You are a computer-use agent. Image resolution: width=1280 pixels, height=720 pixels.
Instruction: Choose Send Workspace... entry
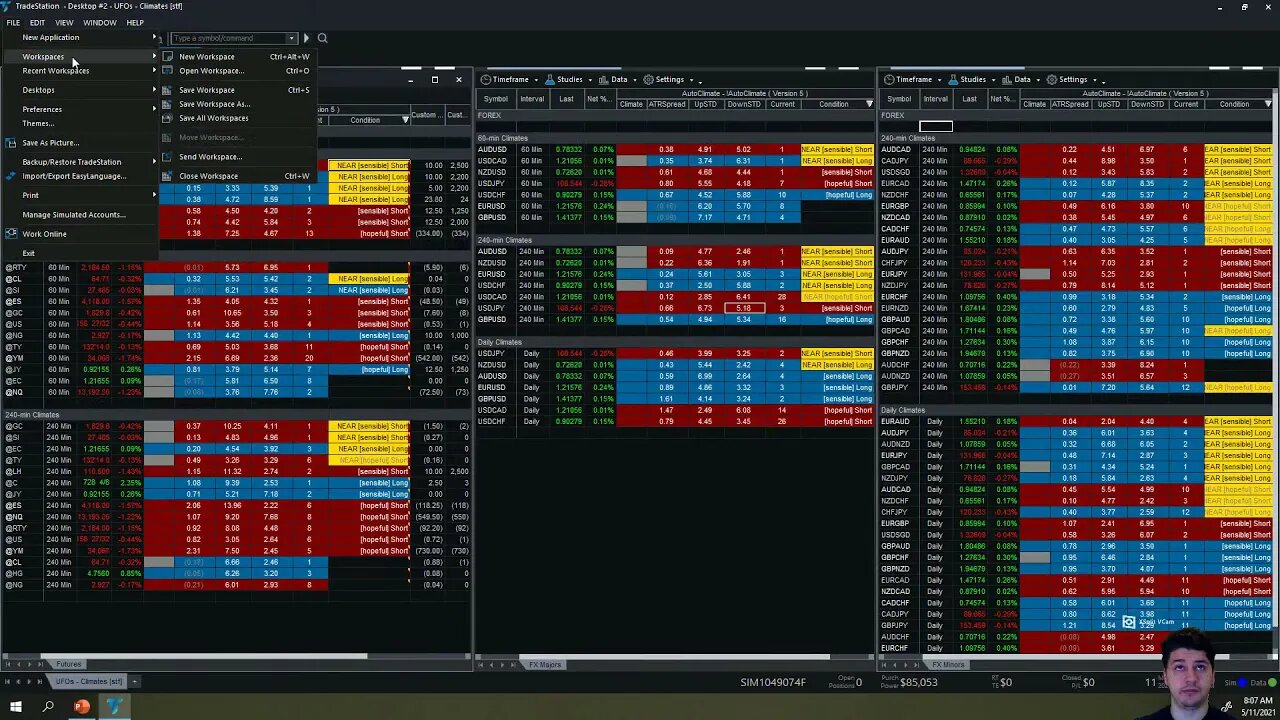210,157
